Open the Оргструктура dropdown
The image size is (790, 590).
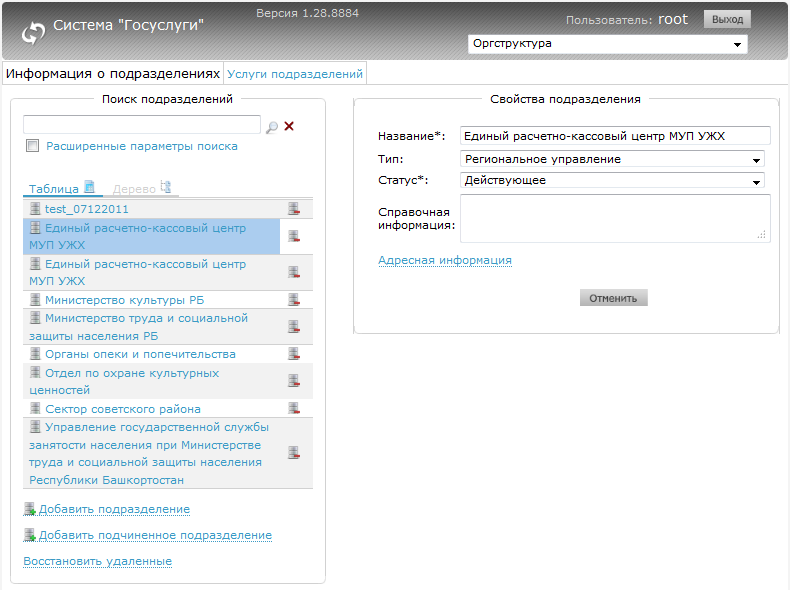[608, 44]
